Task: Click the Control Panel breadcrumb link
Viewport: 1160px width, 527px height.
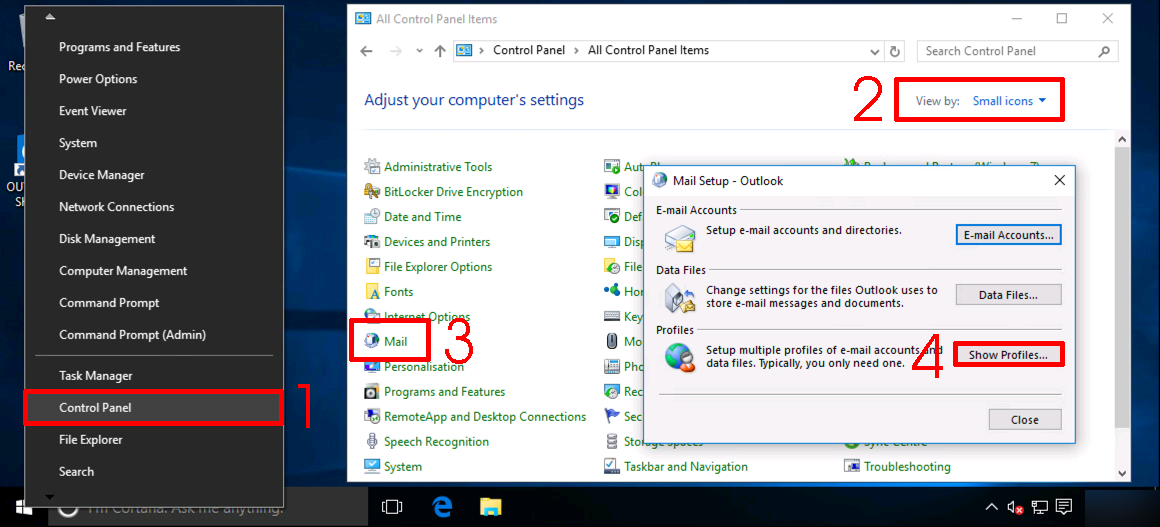Action: pos(528,50)
